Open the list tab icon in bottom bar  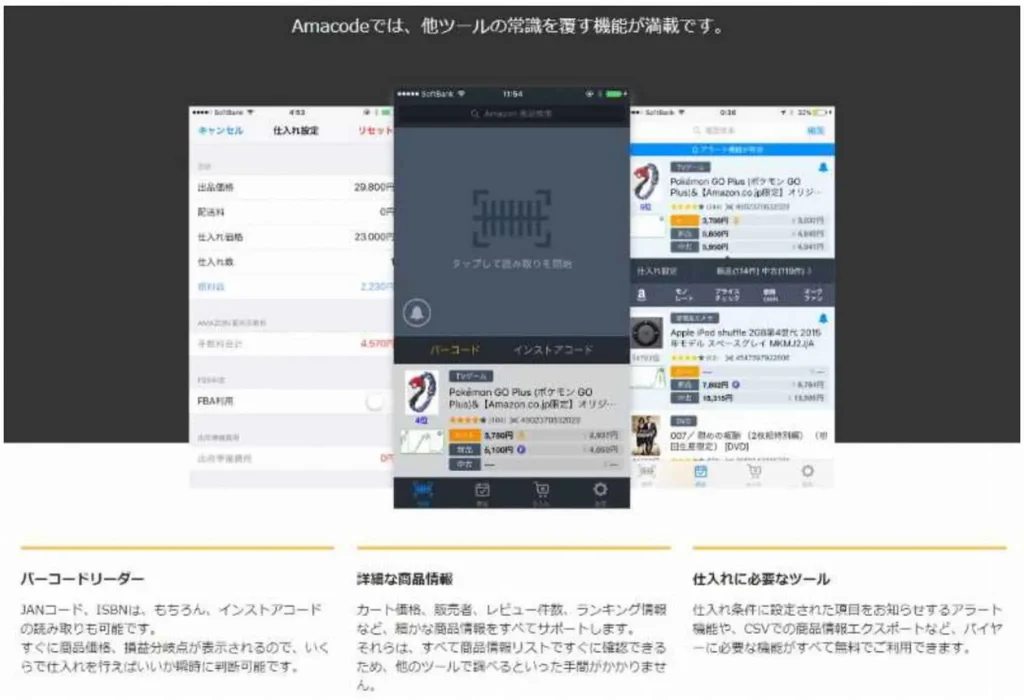click(x=482, y=491)
